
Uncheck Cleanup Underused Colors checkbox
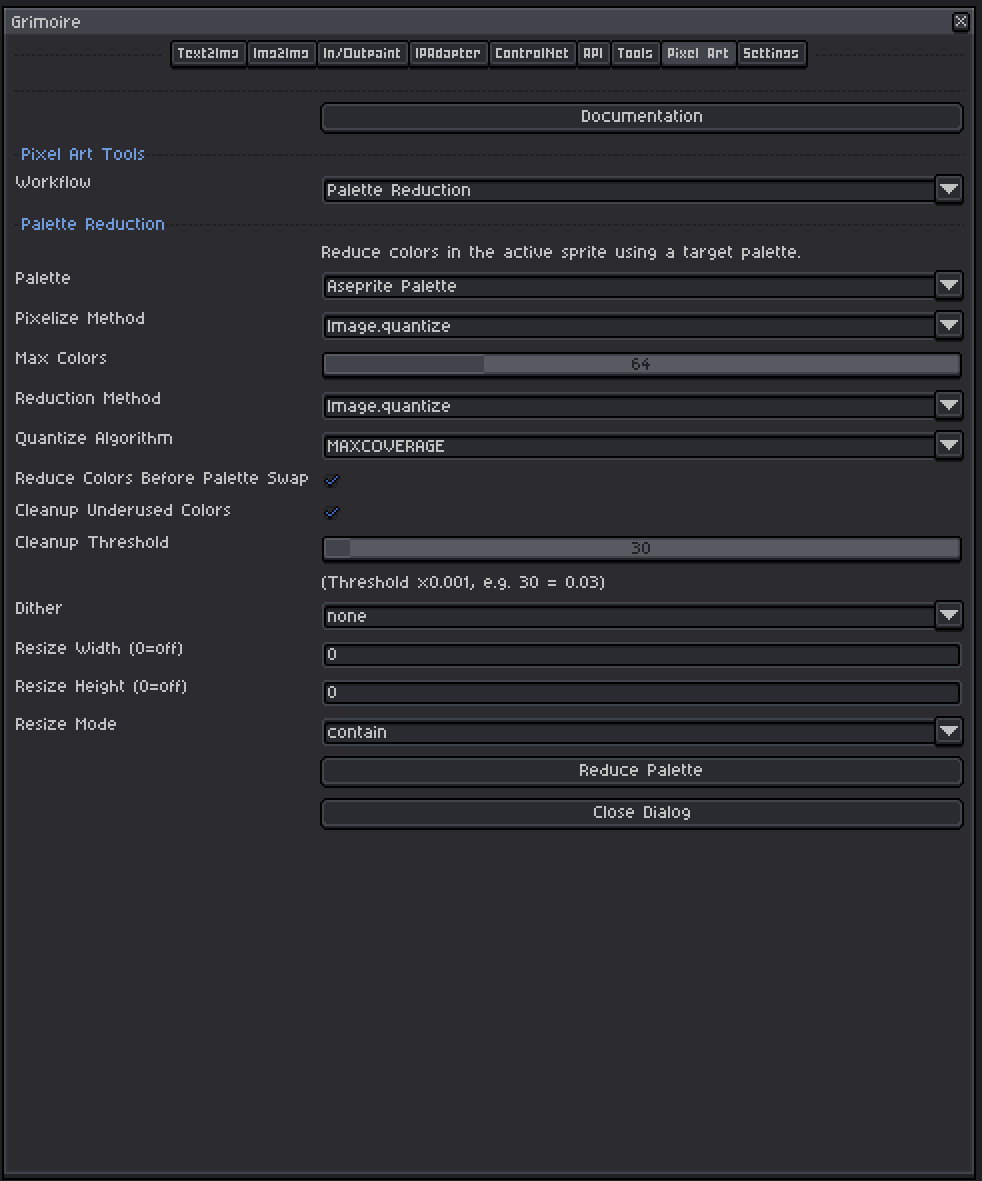332,511
